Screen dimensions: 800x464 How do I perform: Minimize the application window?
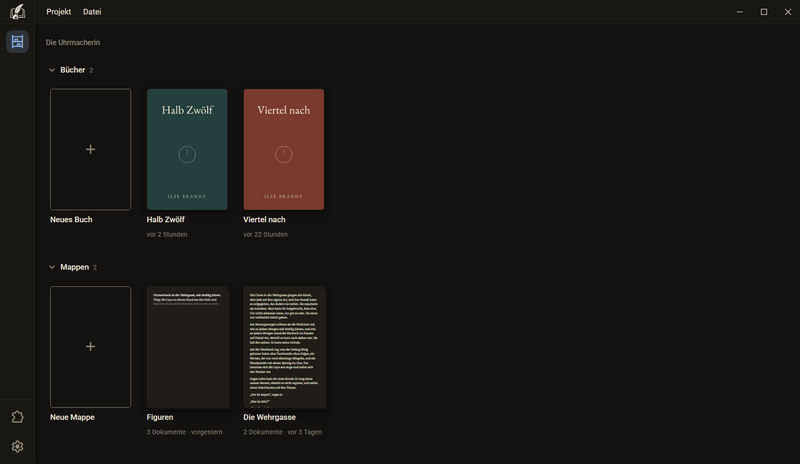[740, 12]
